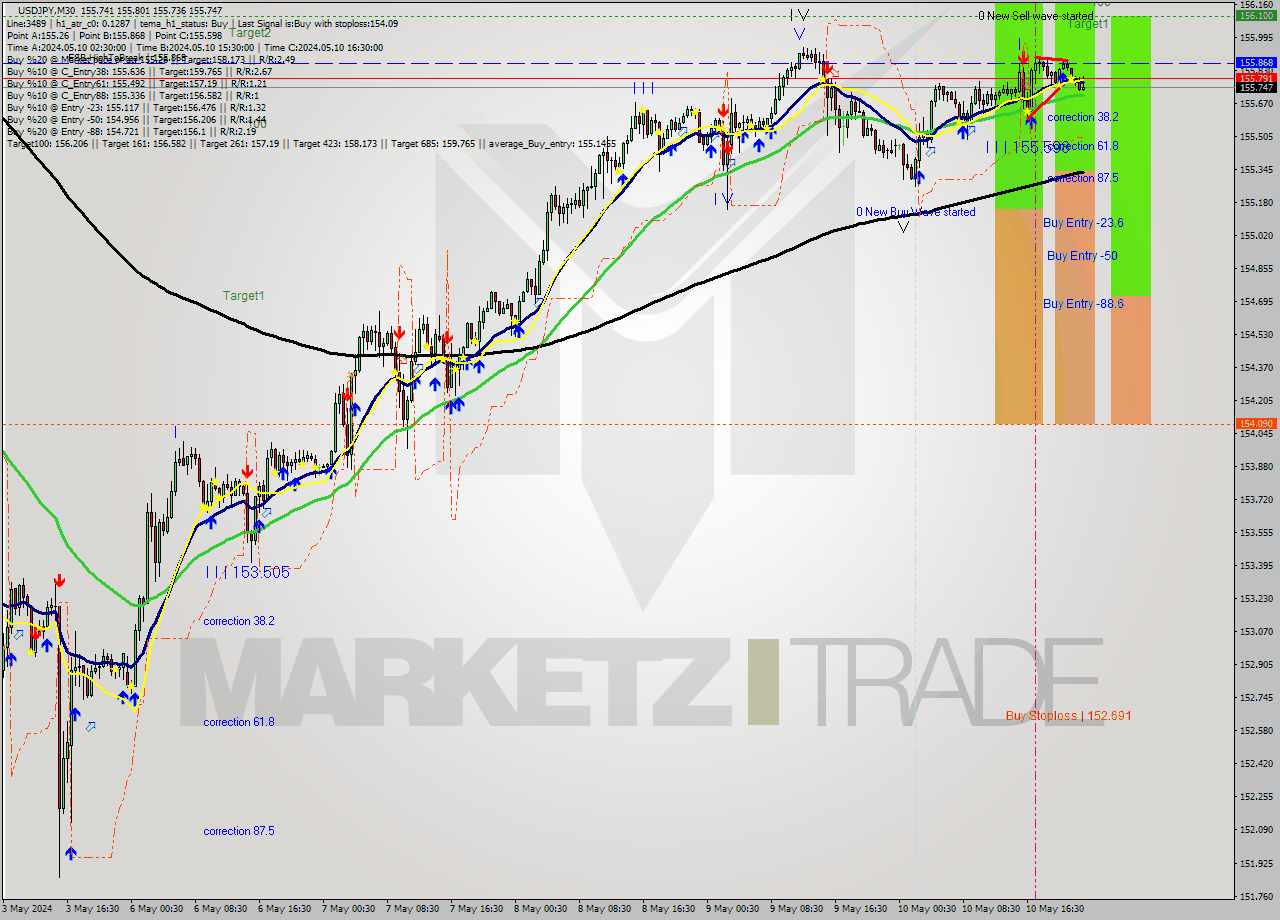Click the red 155.791 price tag
Image resolution: width=1280 pixels, height=920 pixels.
click(1256, 78)
